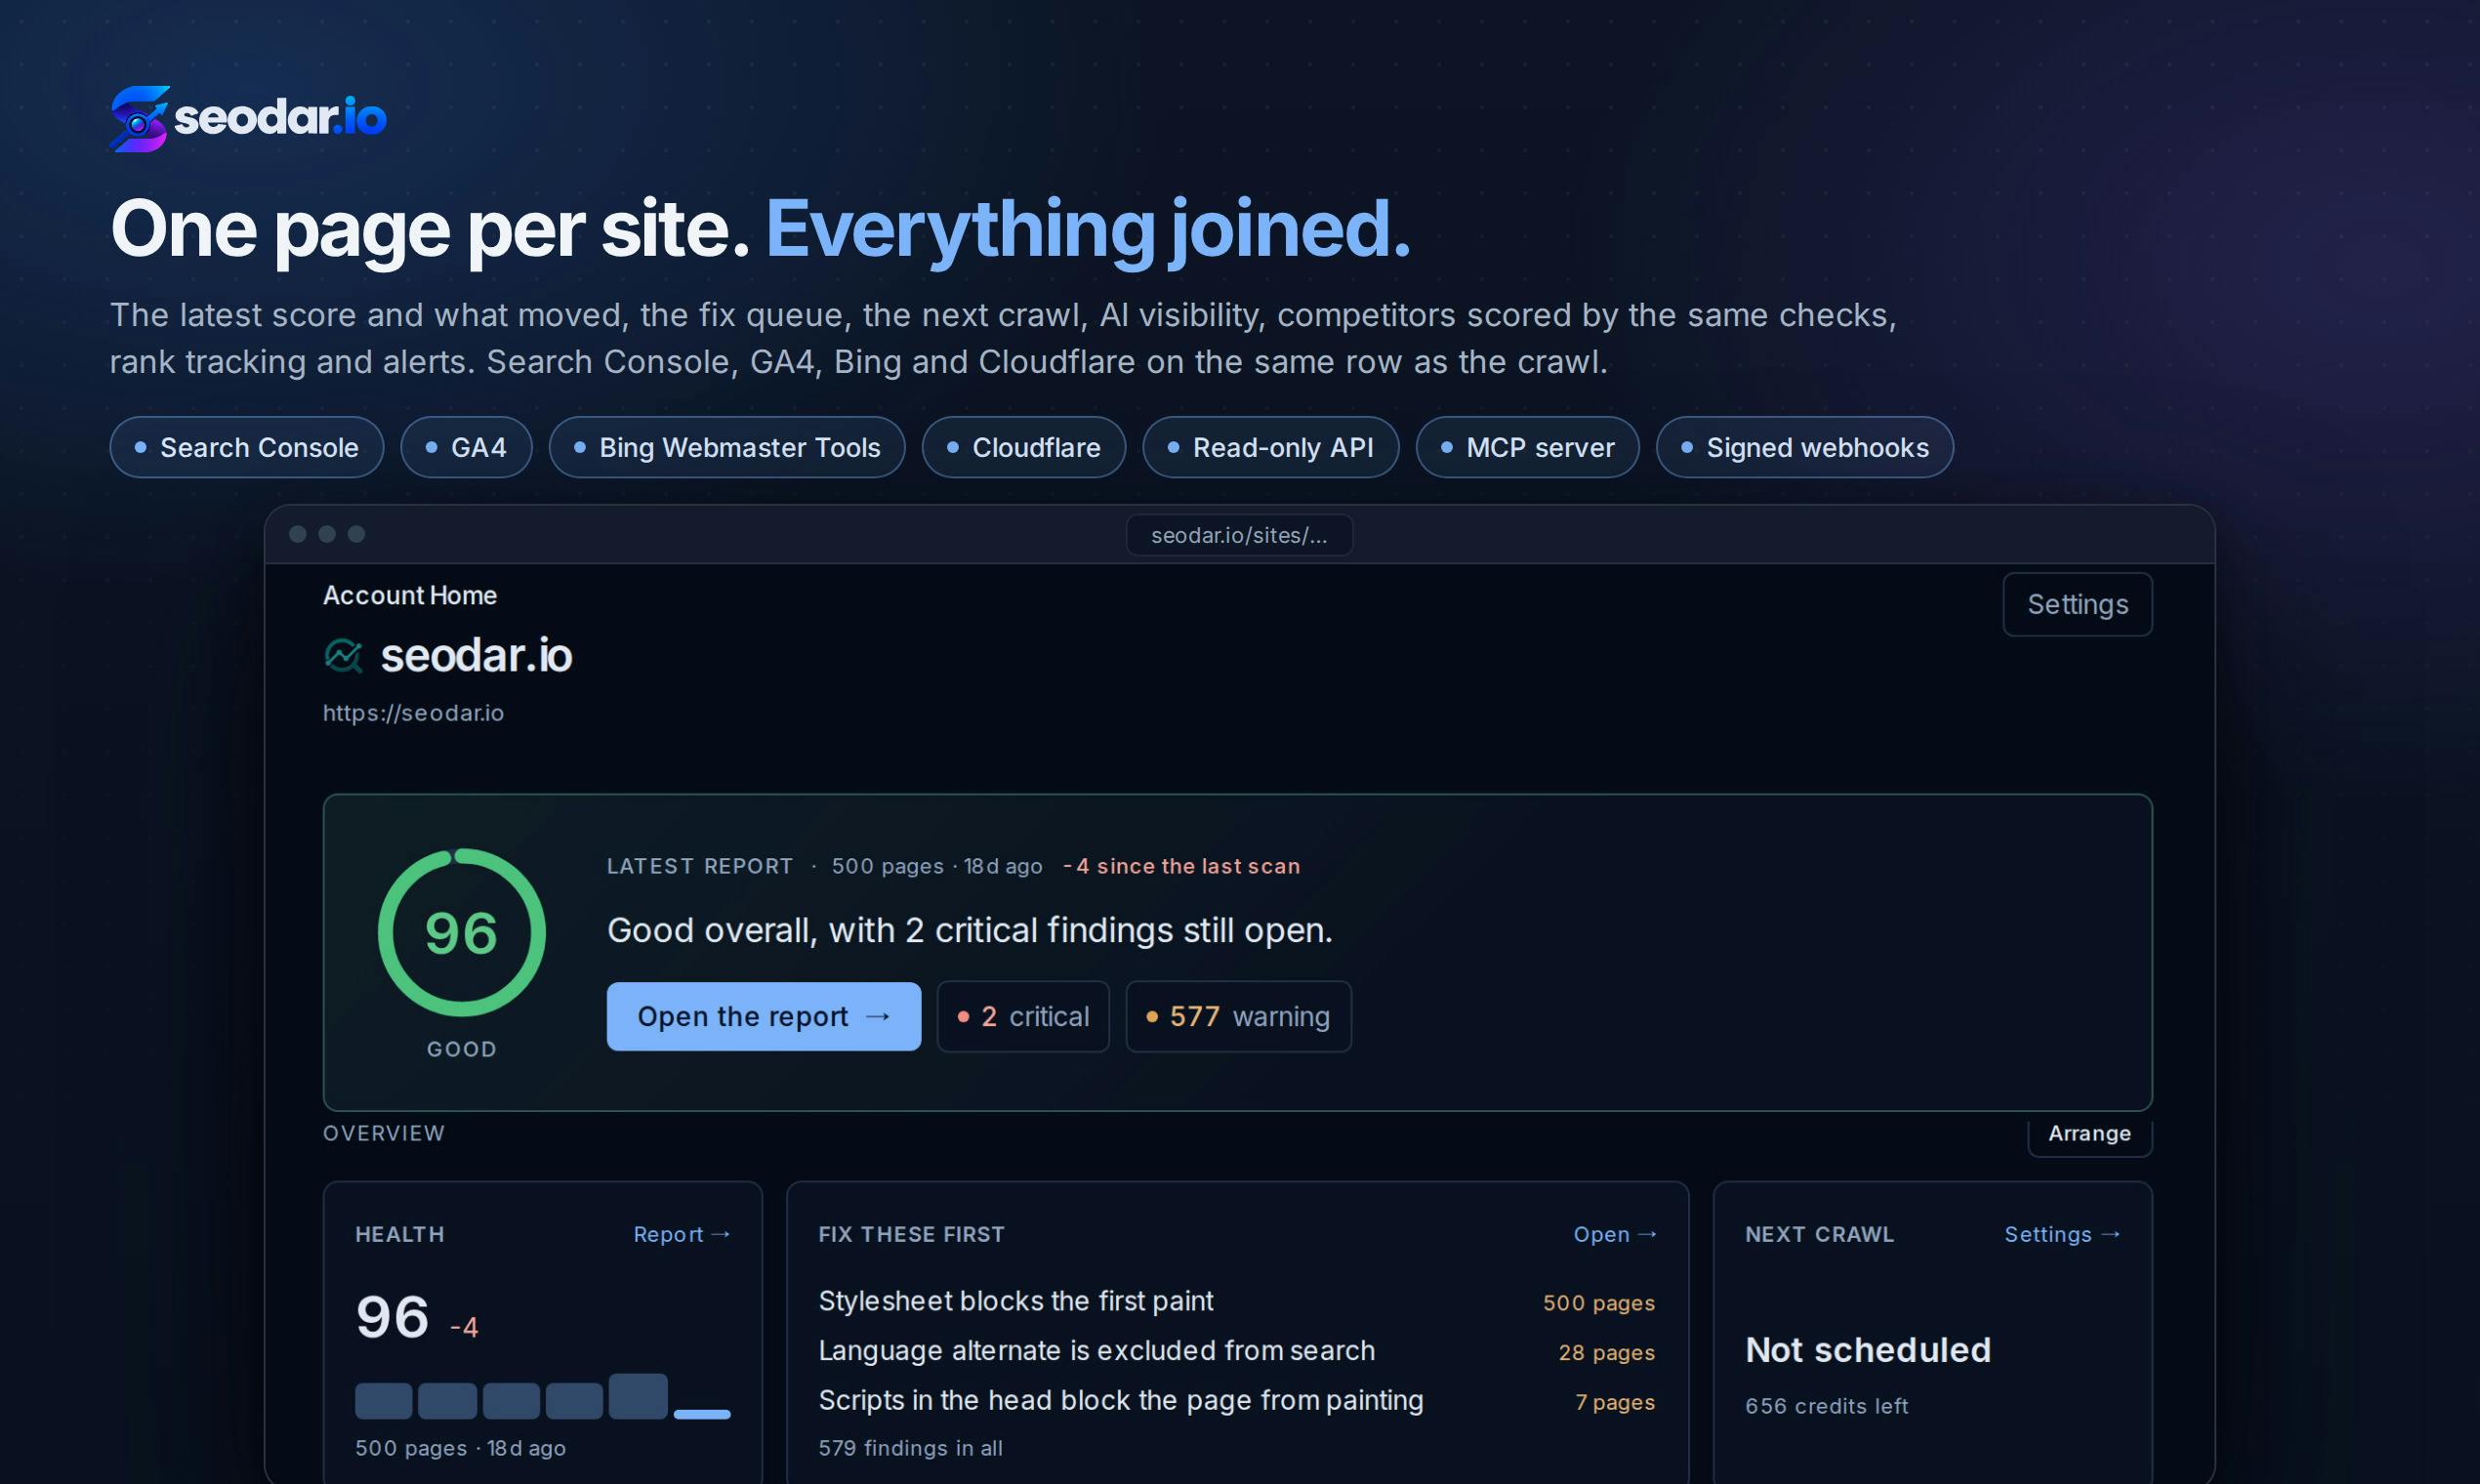Click the 'GOOD' rating label under score
The image size is (2480, 1484).
[x=461, y=1049]
